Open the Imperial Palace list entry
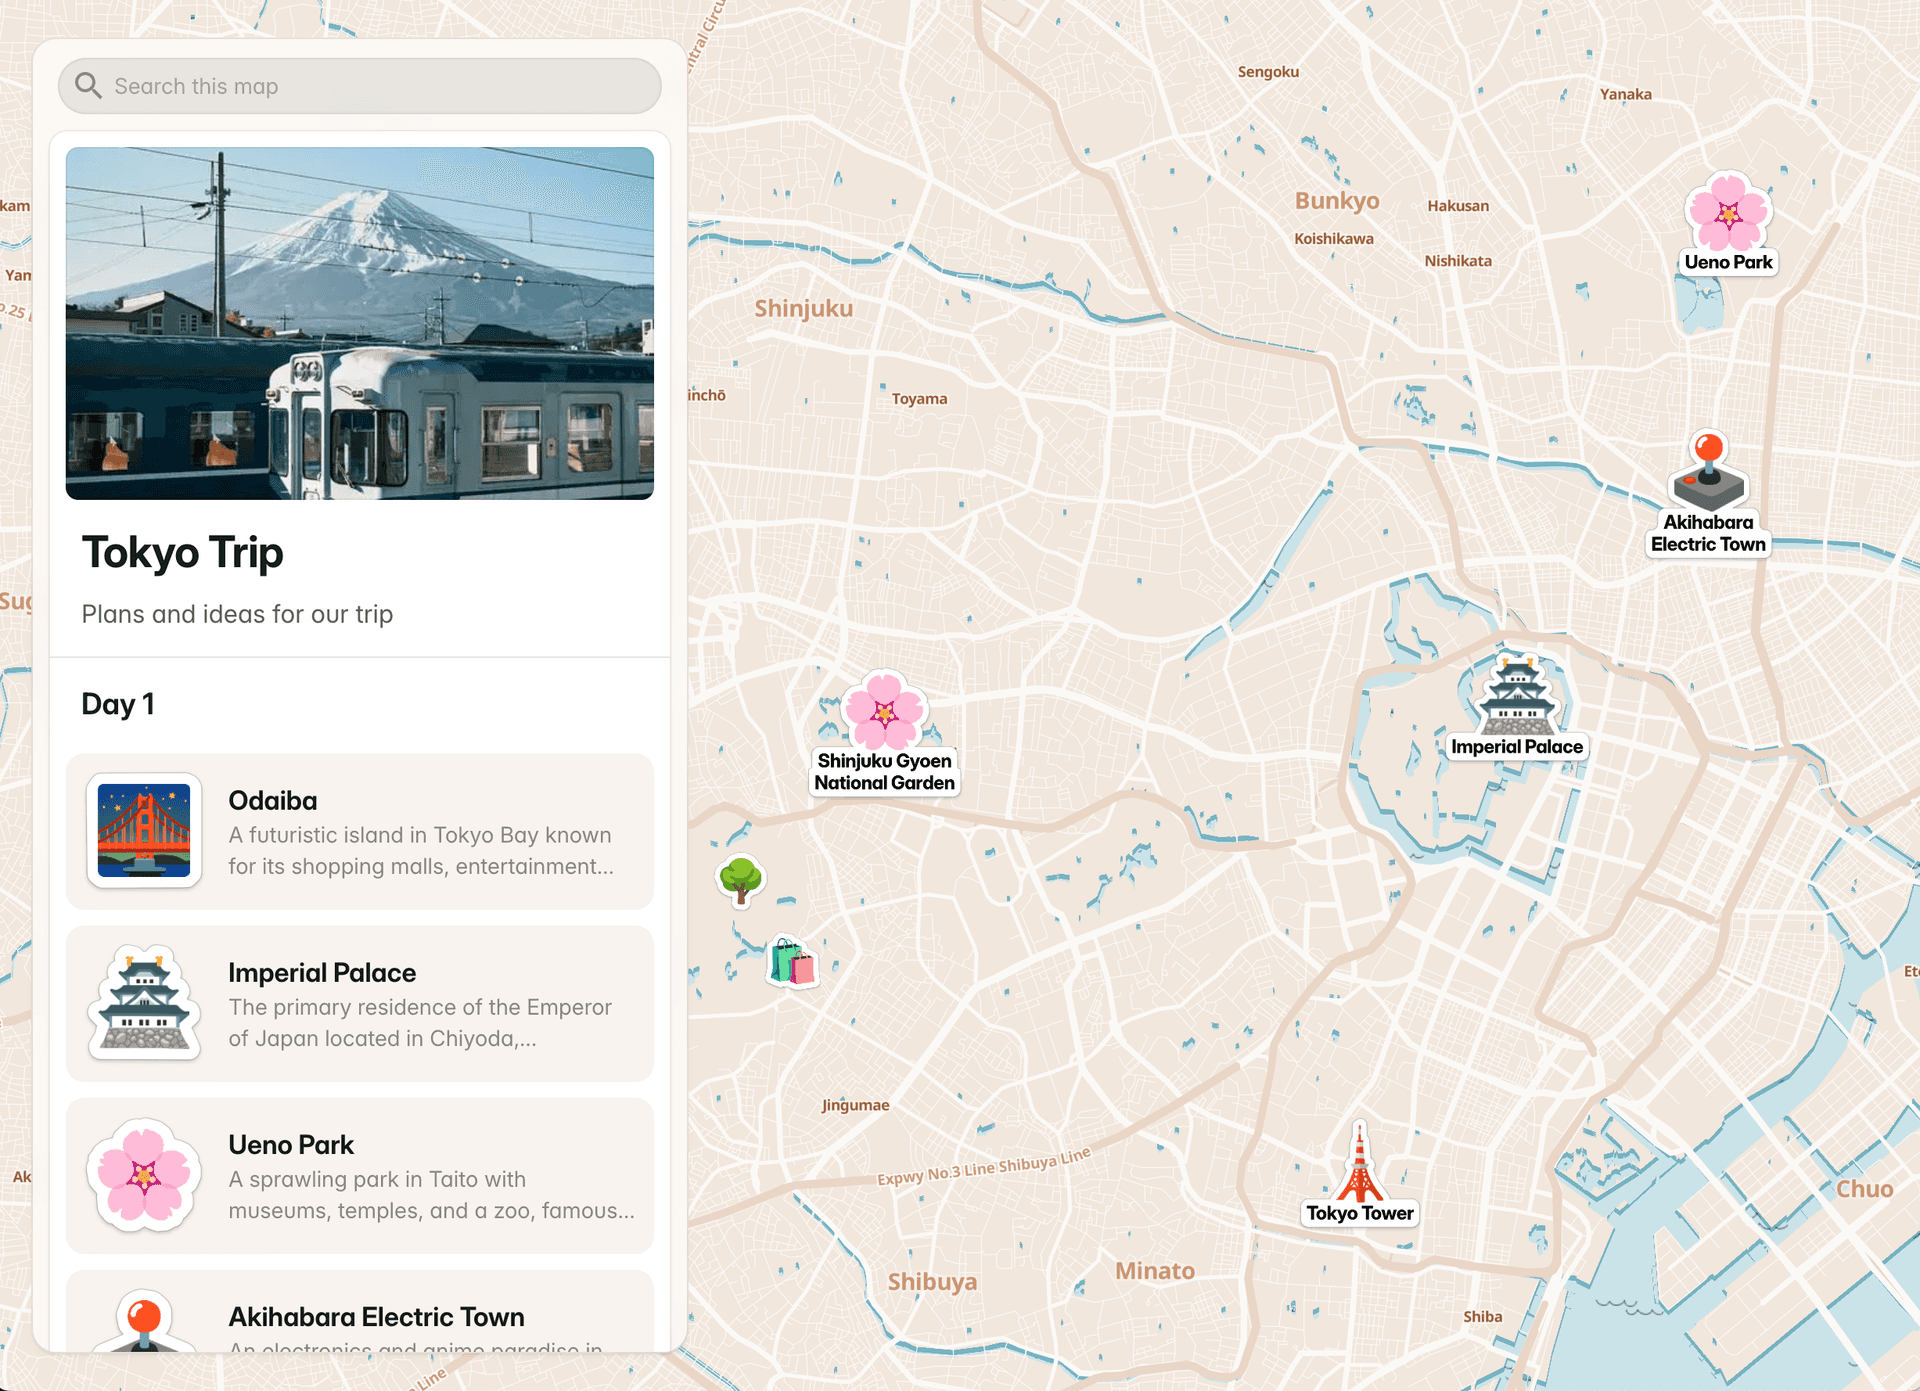The height and width of the screenshot is (1391, 1920). pyautogui.click(x=420, y=1004)
